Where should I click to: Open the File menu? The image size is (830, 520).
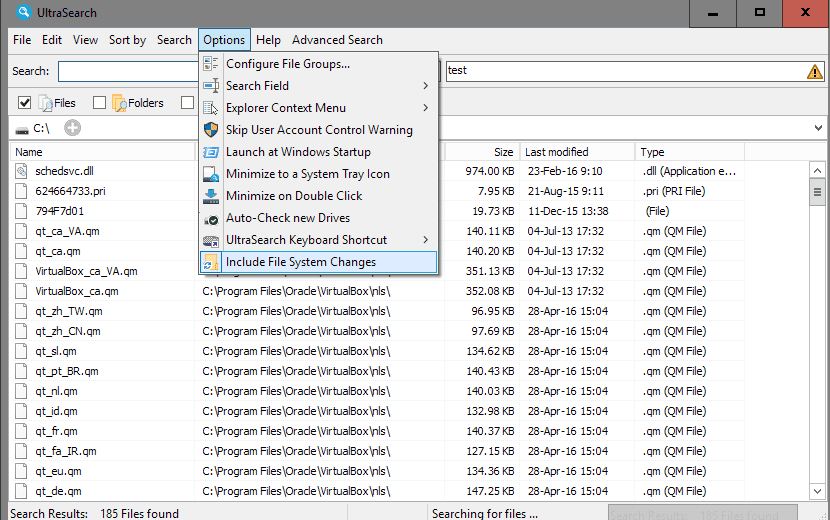pos(22,40)
